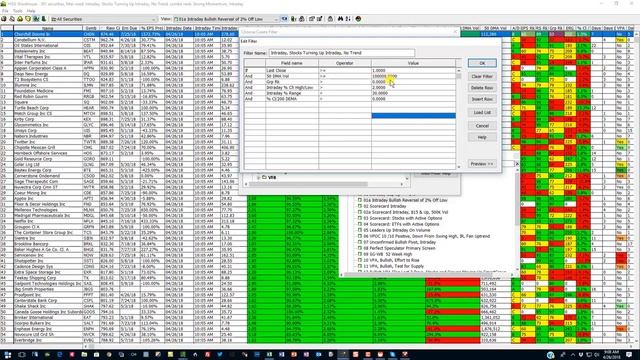The height and width of the screenshot is (360, 640).
Task: Tick checkbox for 07 Unconfirmed Bullish Pivot, Intraday
Action: pyautogui.click(x=360, y=242)
